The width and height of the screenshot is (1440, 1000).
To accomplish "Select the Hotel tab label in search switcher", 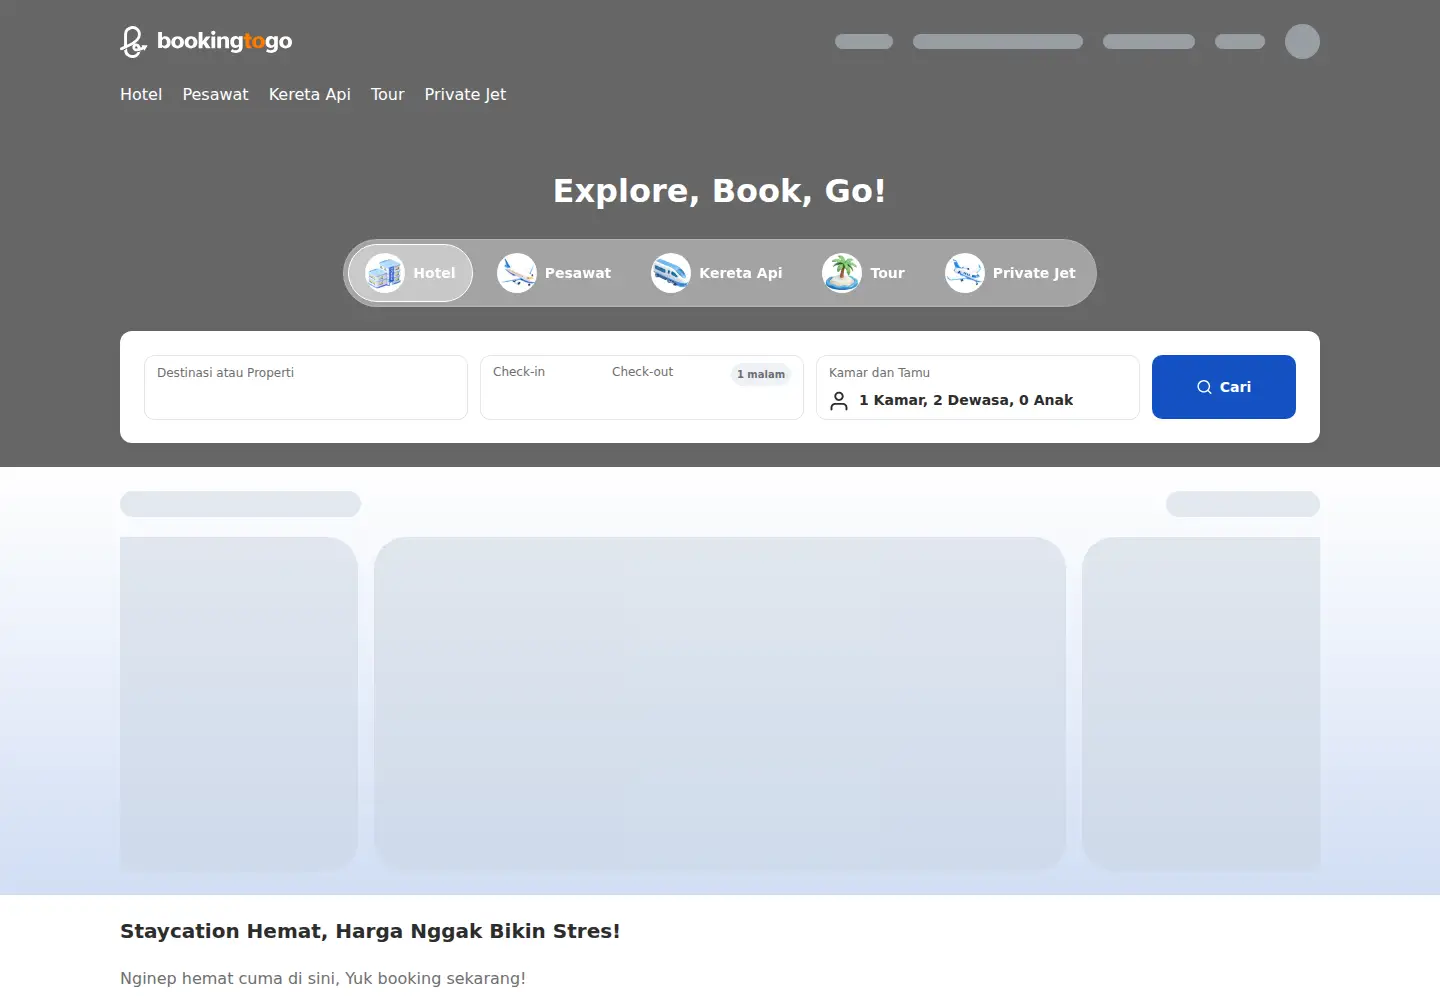I will pos(434,273).
